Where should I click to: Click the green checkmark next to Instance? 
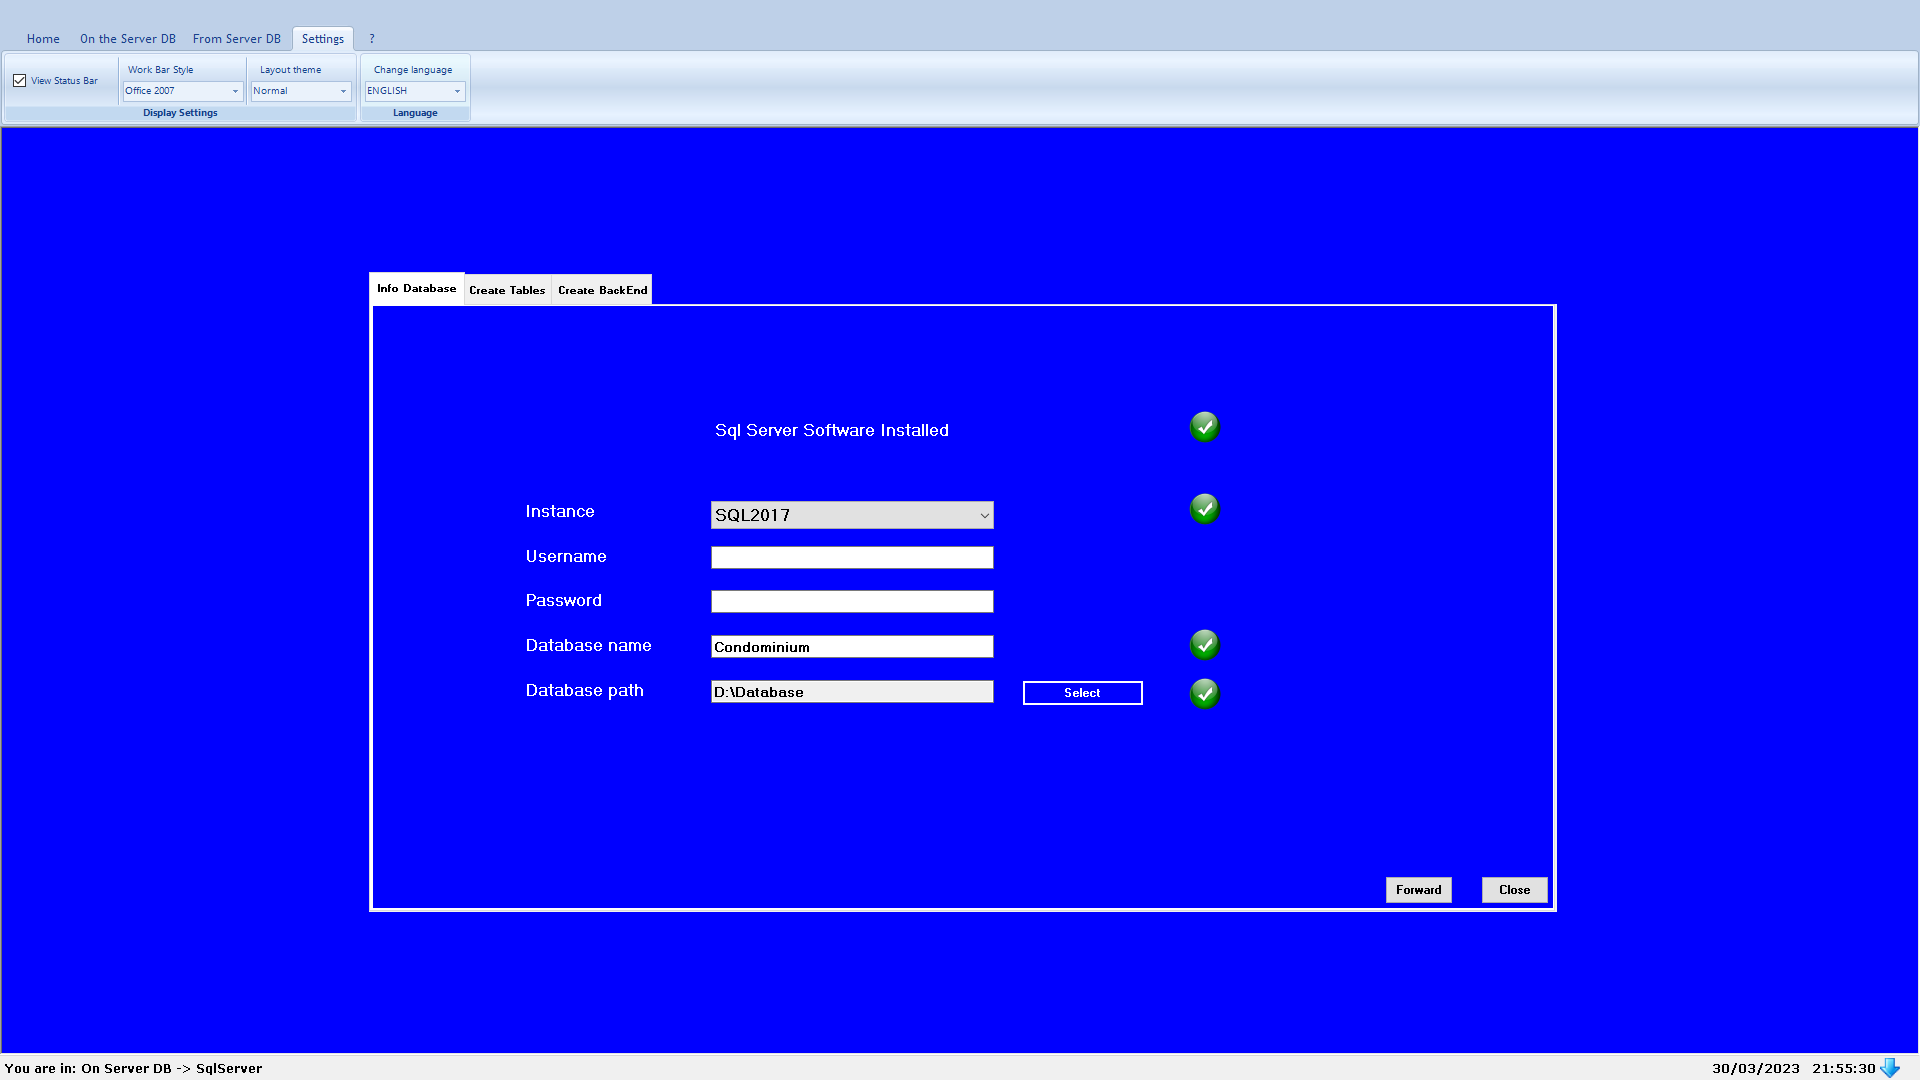pyautogui.click(x=1204, y=509)
